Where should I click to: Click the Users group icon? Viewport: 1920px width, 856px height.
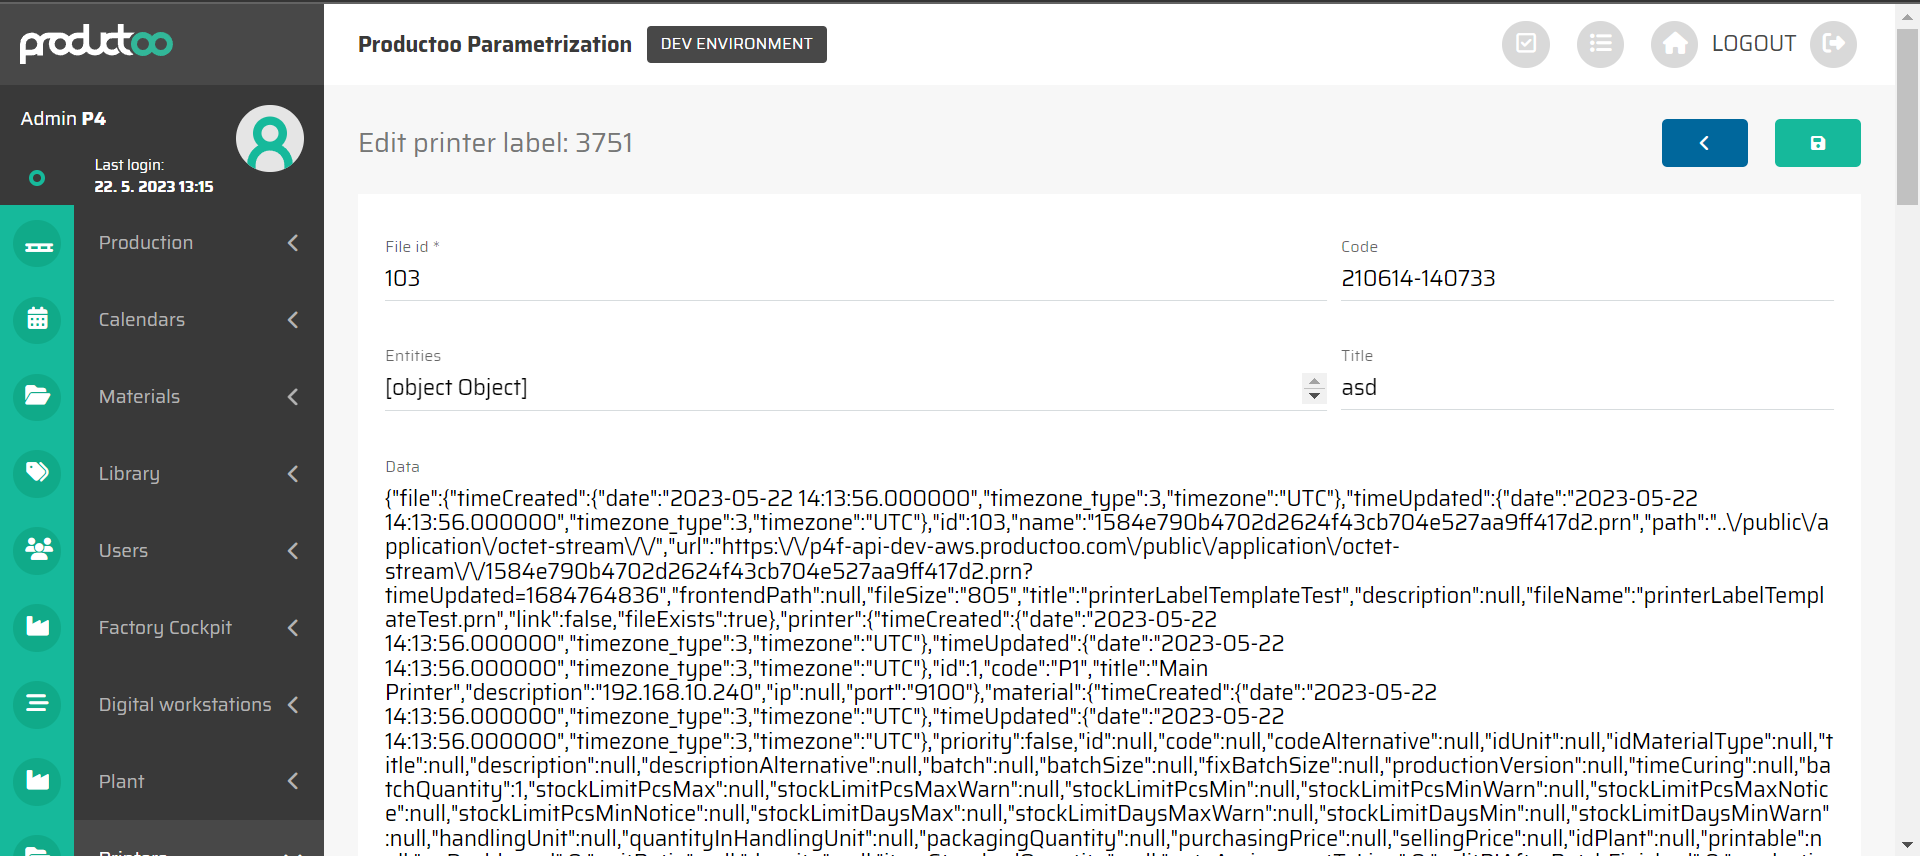point(37,550)
